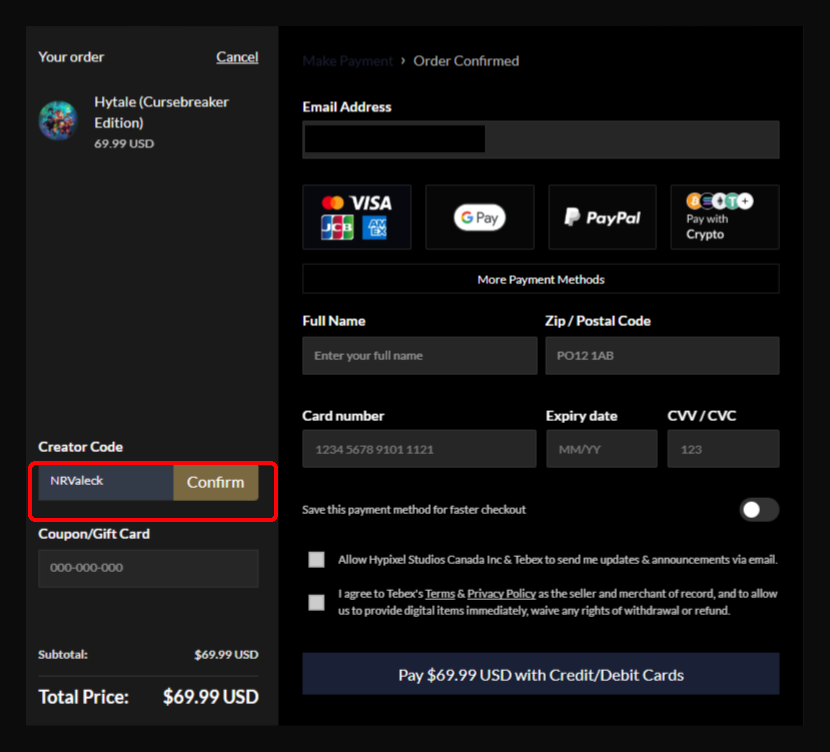This screenshot has width=830, height=752.
Task: Open More Payment Methods
Action: tap(540, 279)
